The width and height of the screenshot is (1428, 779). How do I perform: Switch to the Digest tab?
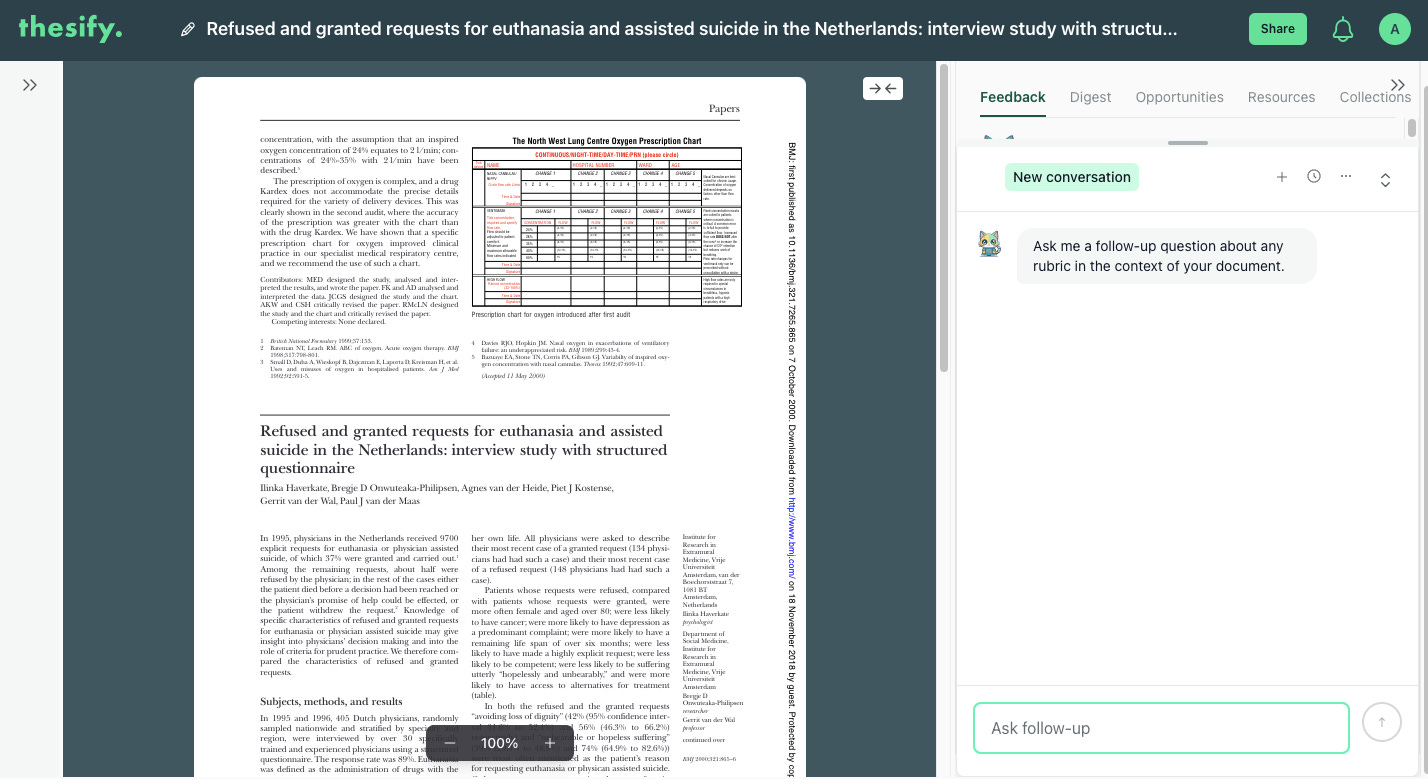click(1090, 97)
